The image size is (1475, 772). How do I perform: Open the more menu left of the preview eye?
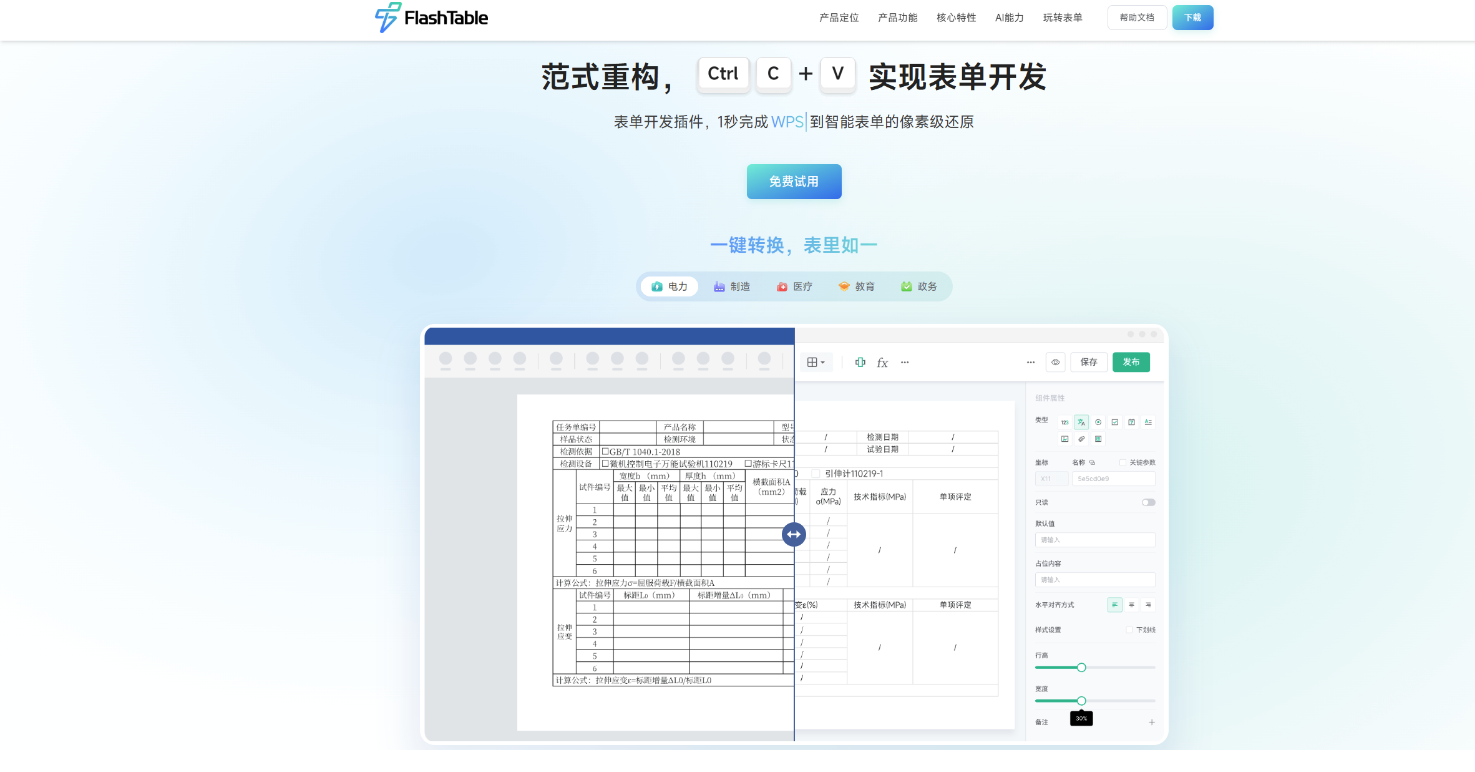pyautogui.click(x=1031, y=362)
